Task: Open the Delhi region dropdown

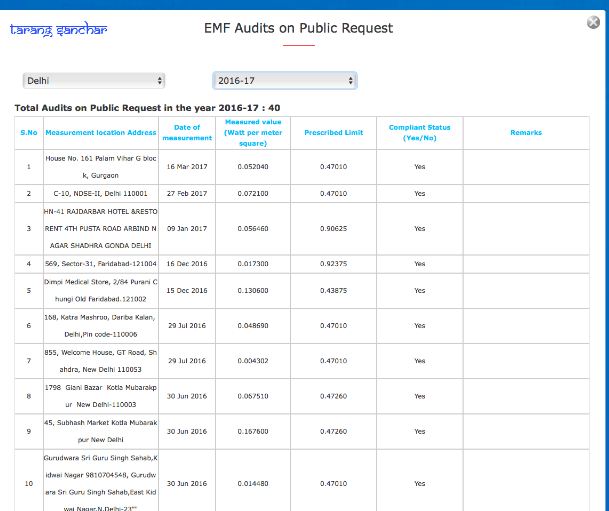Action: (x=93, y=80)
